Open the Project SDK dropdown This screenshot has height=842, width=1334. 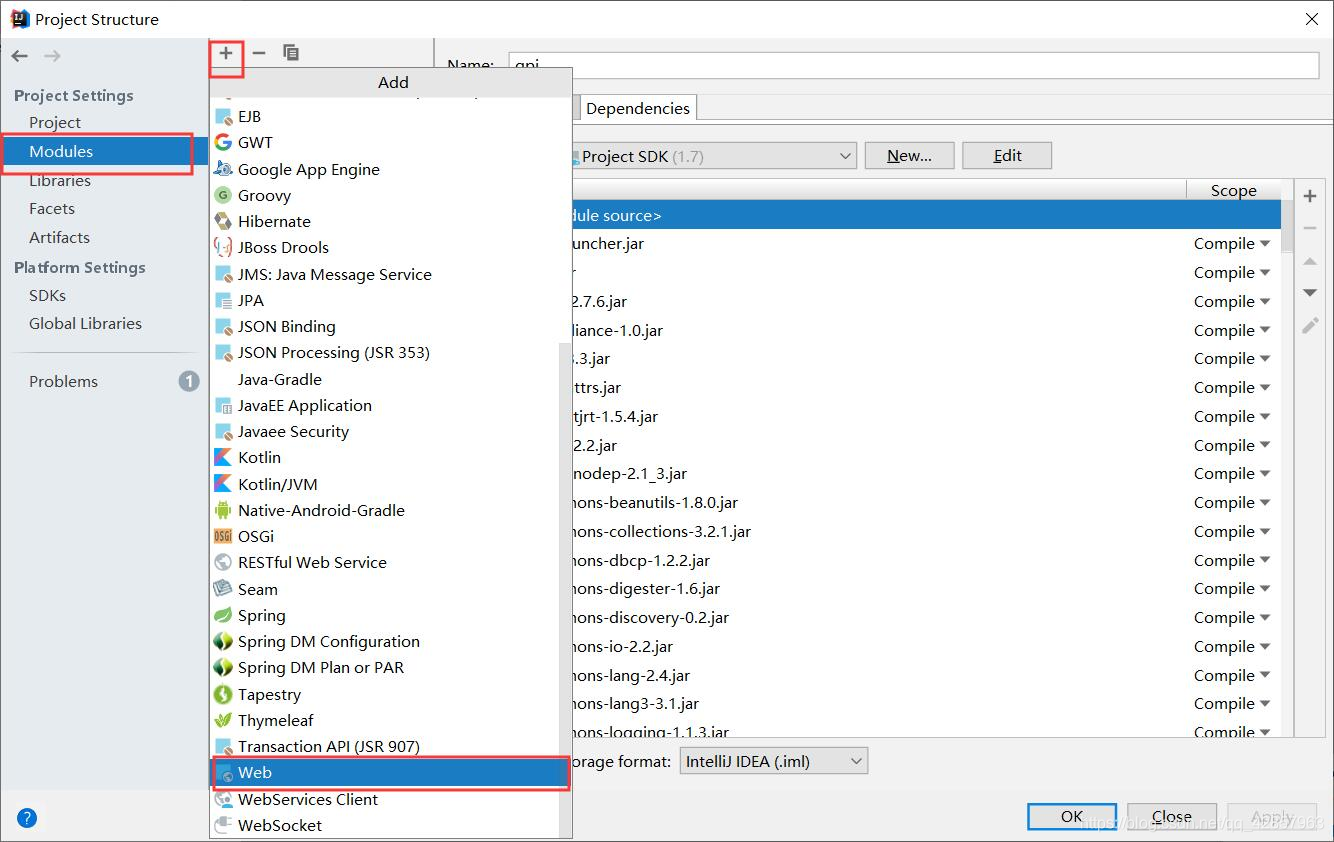pyautogui.click(x=713, y=156)
